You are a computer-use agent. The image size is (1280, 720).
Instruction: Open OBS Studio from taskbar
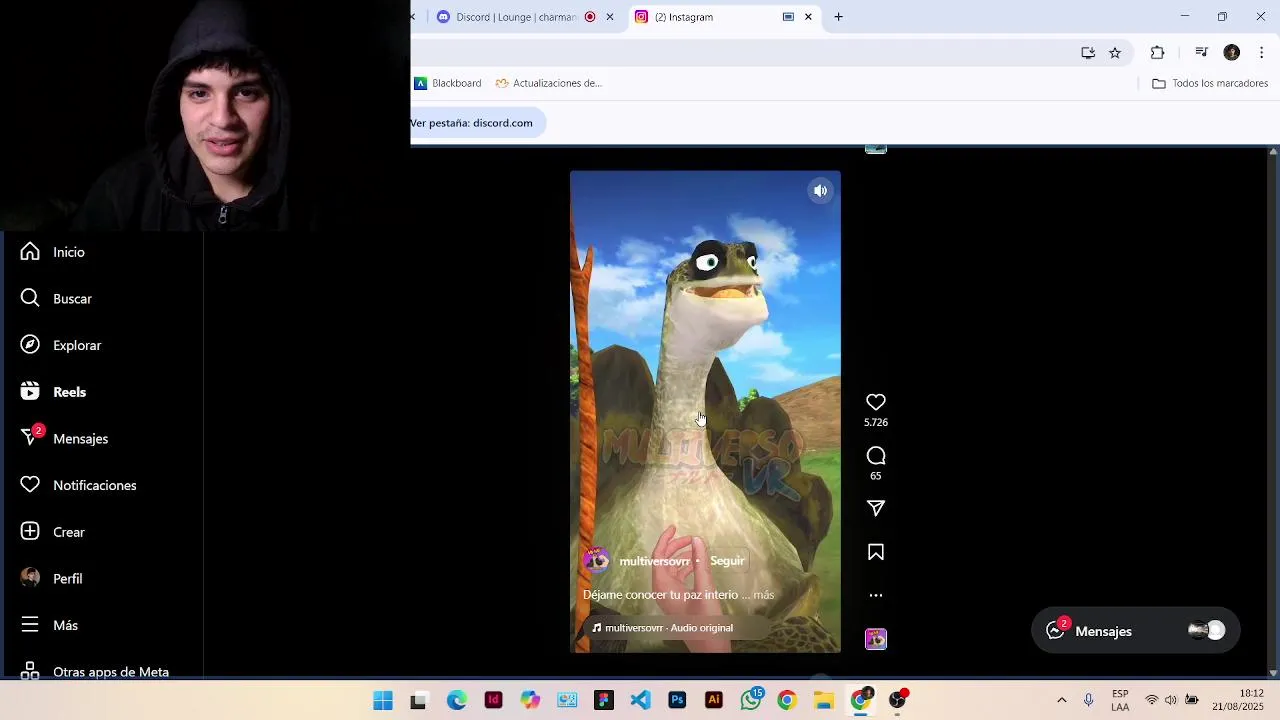(x=898, y=701)
